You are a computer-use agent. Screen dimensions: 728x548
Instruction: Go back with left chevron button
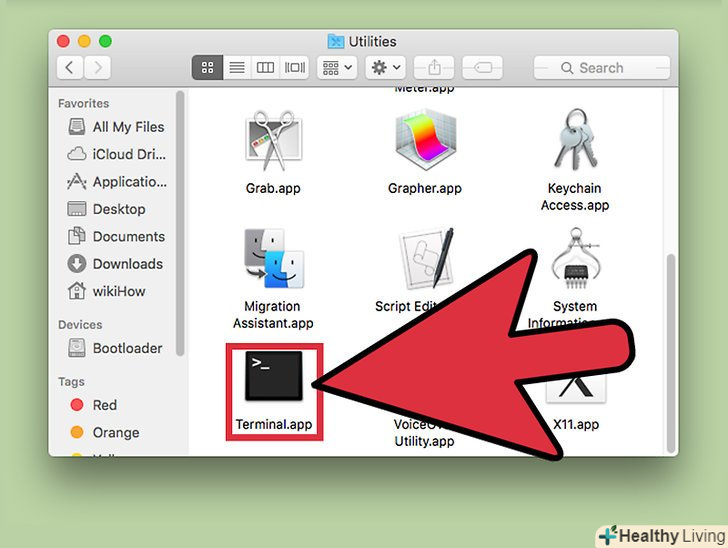click(x=70, y=68)
